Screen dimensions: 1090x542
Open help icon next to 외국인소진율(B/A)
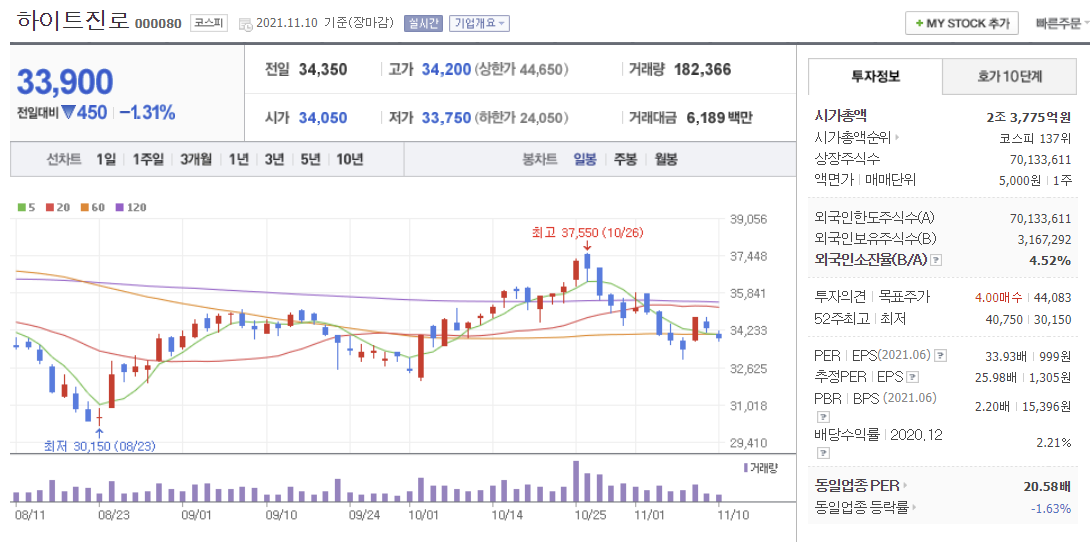(x=936, y=260)
